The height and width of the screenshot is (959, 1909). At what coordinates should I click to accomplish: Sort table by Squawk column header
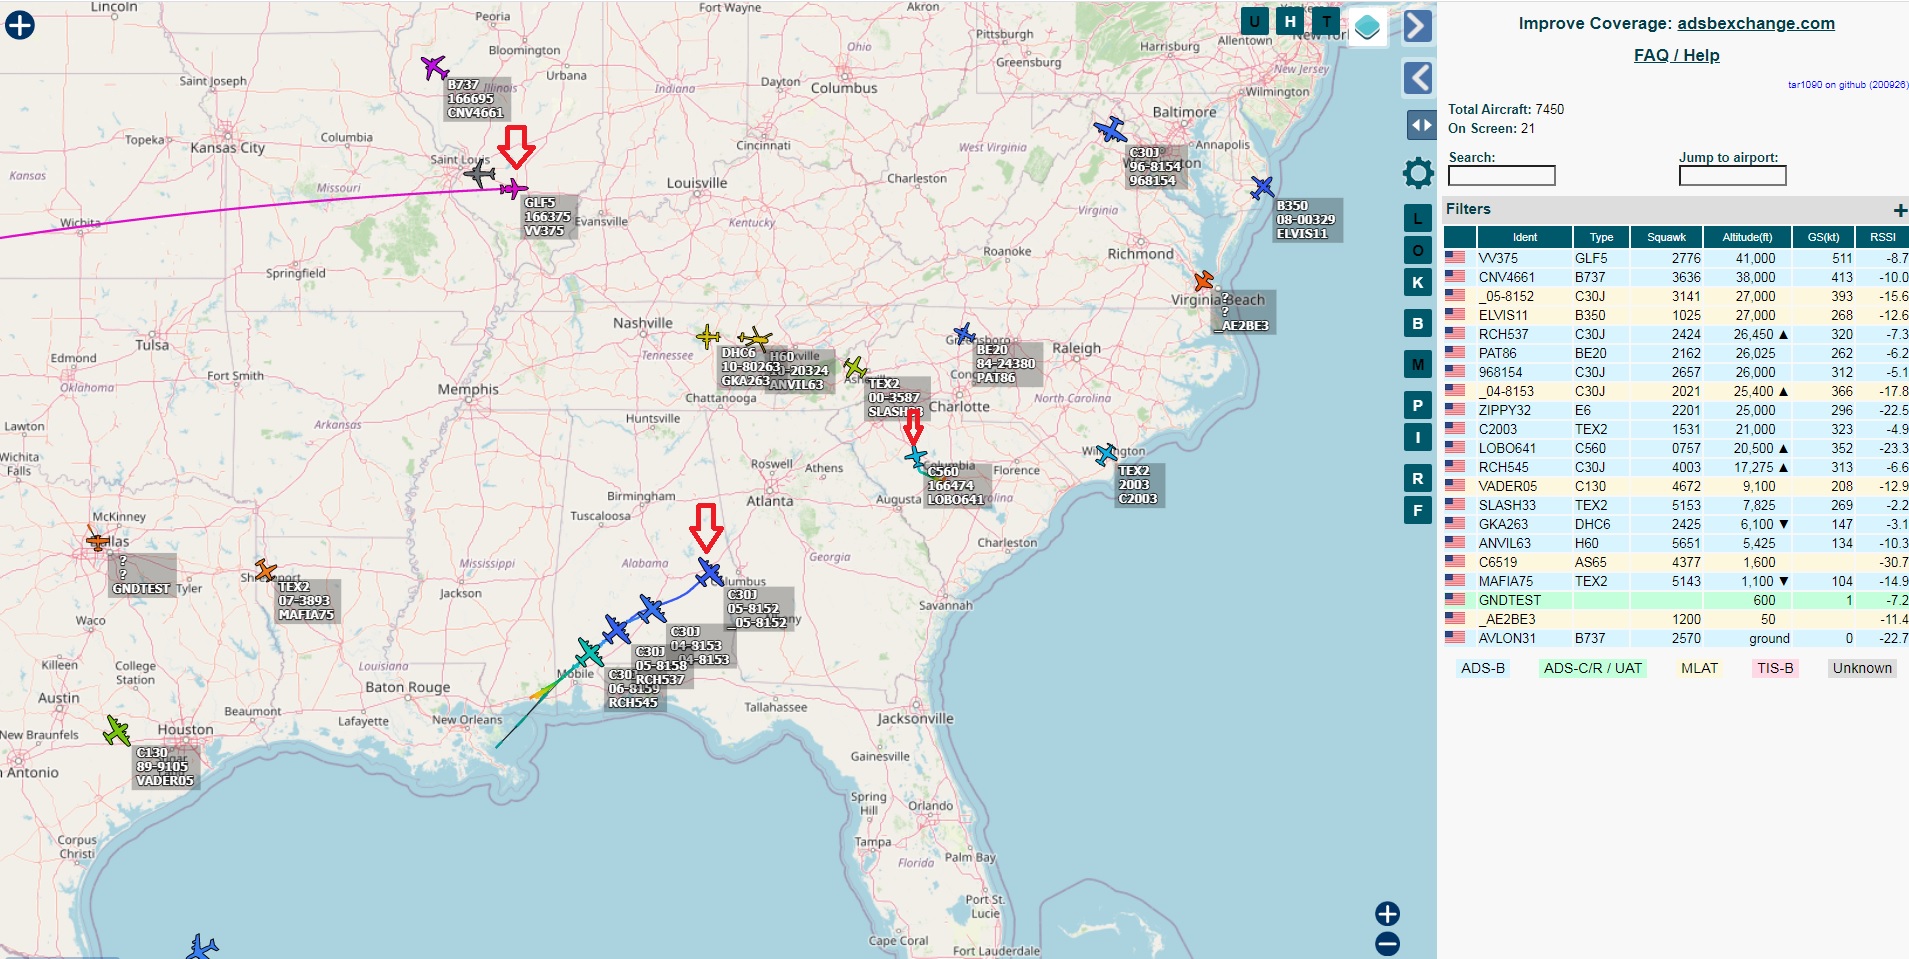[1666, 237]
